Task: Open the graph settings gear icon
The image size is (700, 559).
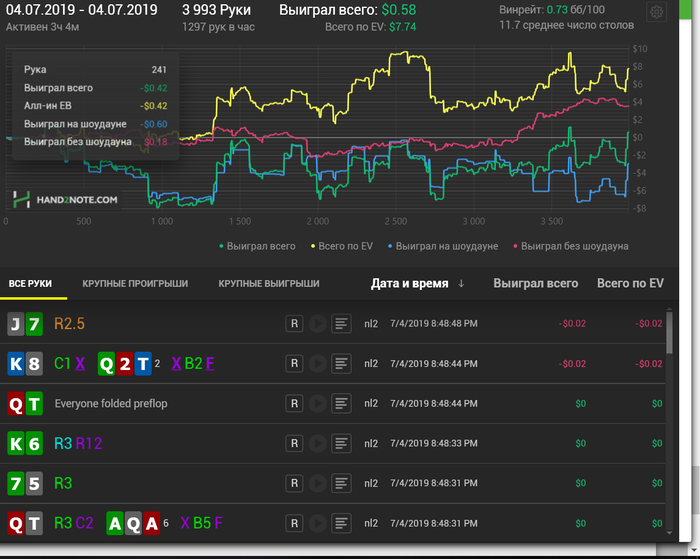Action: coord(657,13)
